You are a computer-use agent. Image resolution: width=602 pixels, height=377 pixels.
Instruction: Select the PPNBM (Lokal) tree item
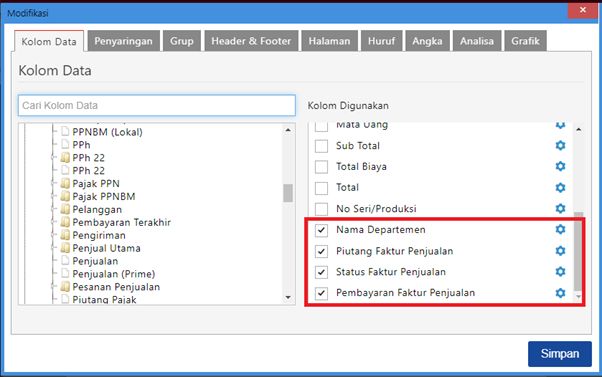coord(108,132)
